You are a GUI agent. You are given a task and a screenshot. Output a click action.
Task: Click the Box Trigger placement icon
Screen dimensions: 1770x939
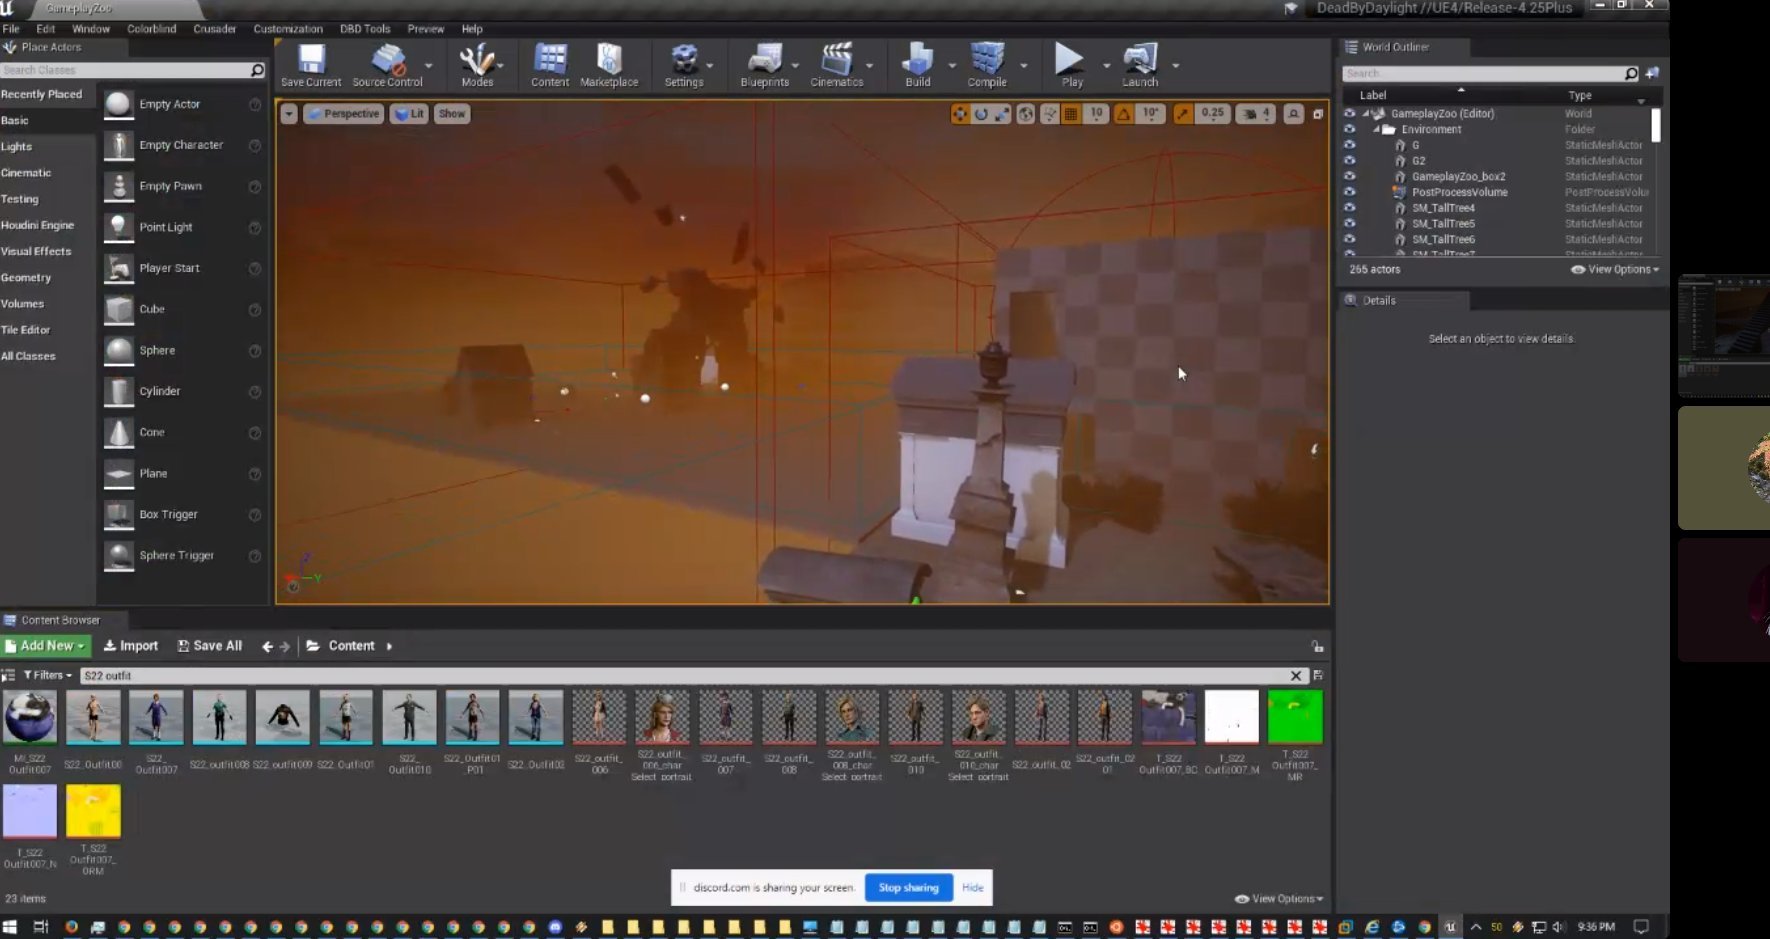pos(119,514)
